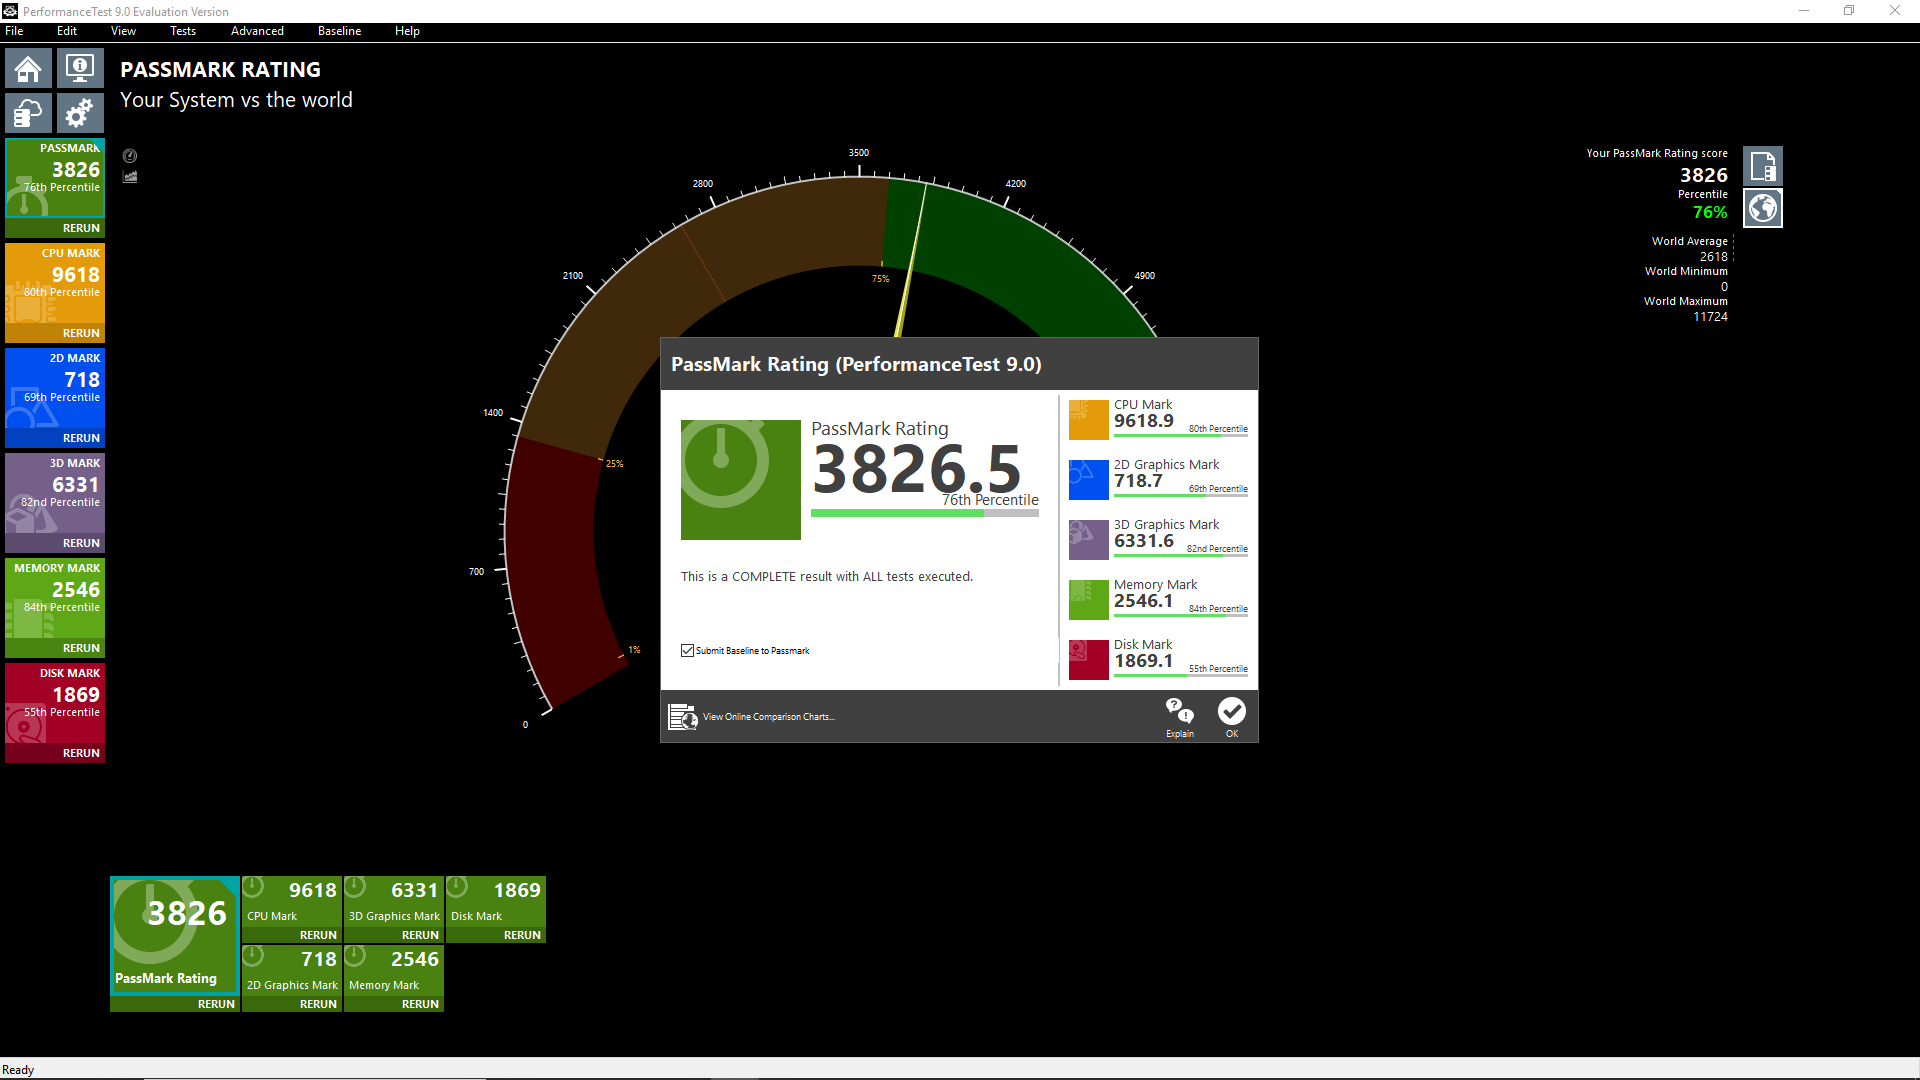Go to the Home screen icon
The height and width of the screenshot is (1080, 1920).
(28, 70)
